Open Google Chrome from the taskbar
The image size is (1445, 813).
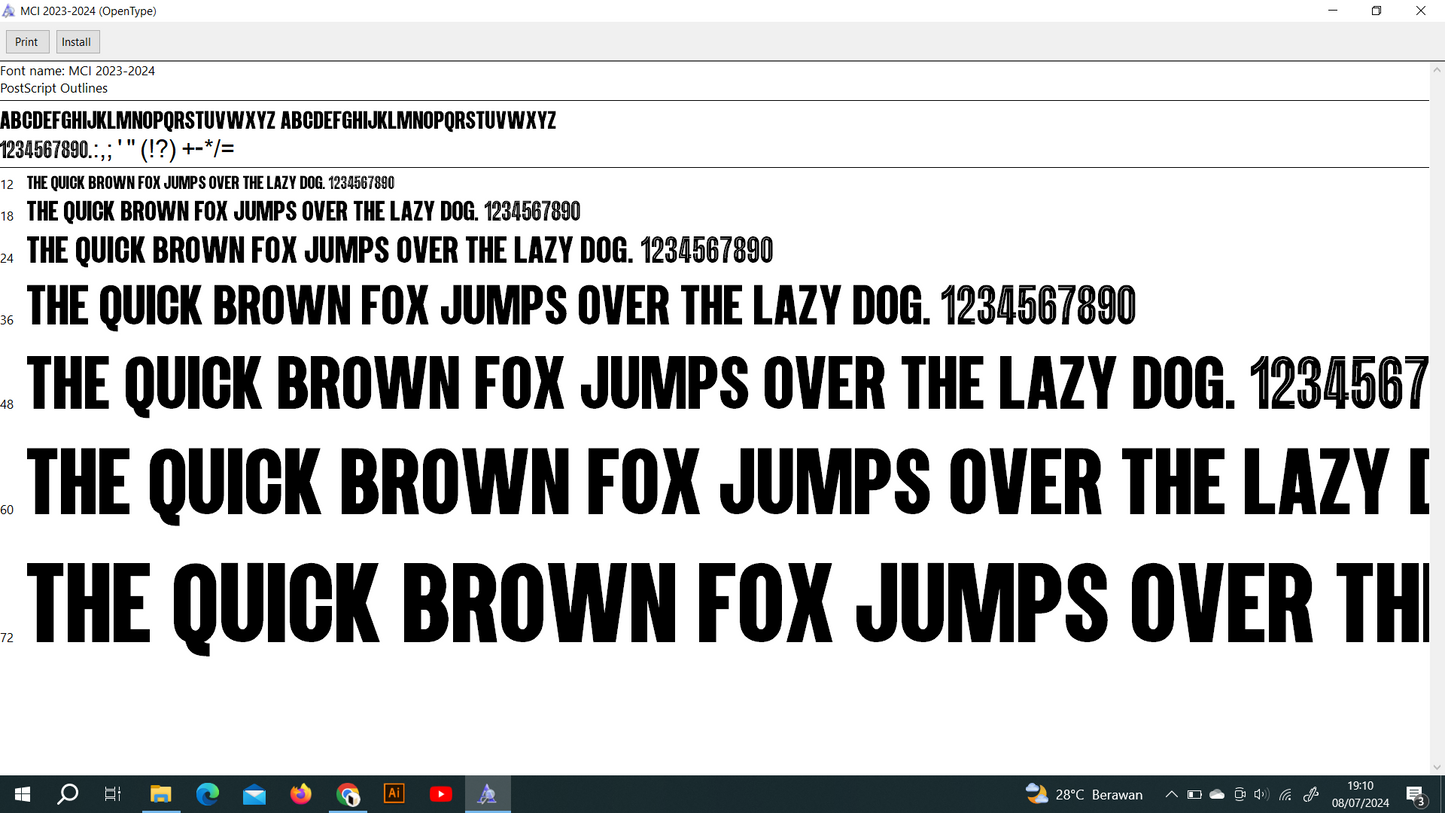point(348,794)
